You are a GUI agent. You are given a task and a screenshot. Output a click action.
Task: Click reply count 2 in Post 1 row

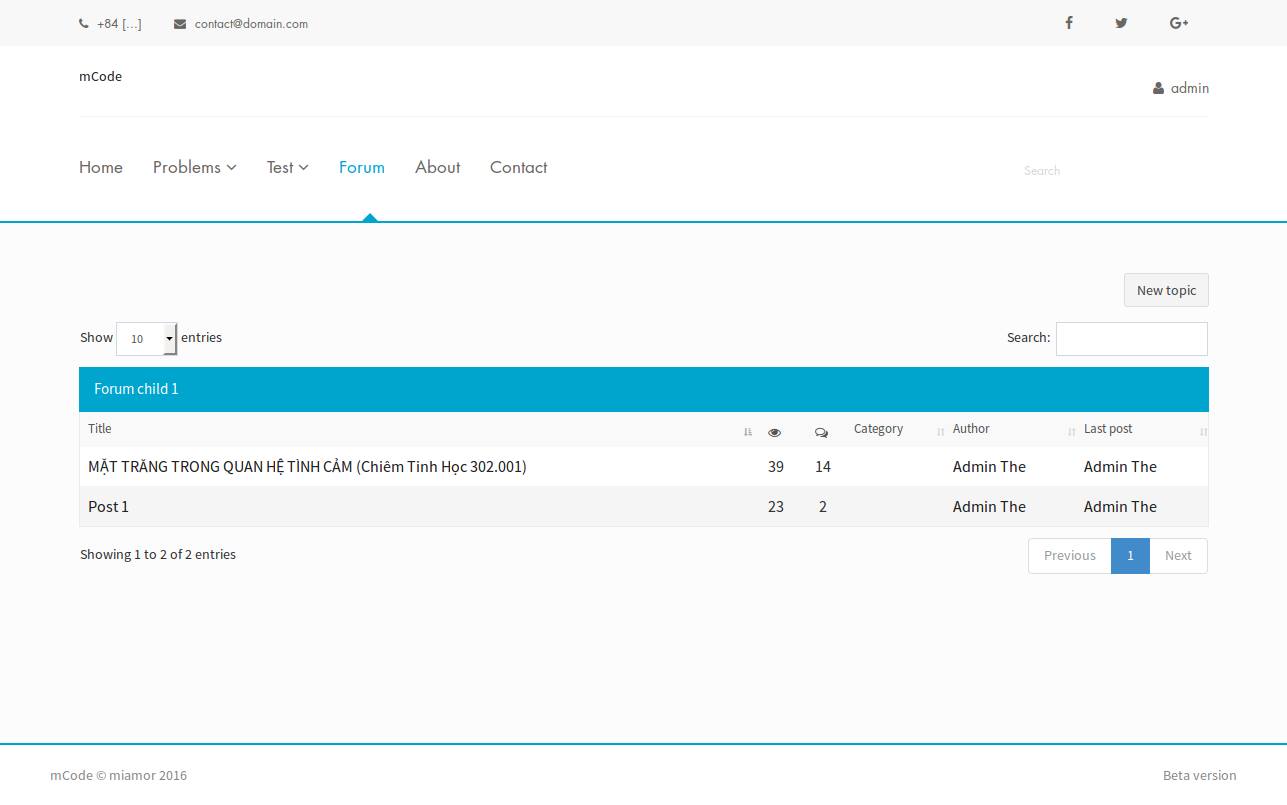coord(823,507)
